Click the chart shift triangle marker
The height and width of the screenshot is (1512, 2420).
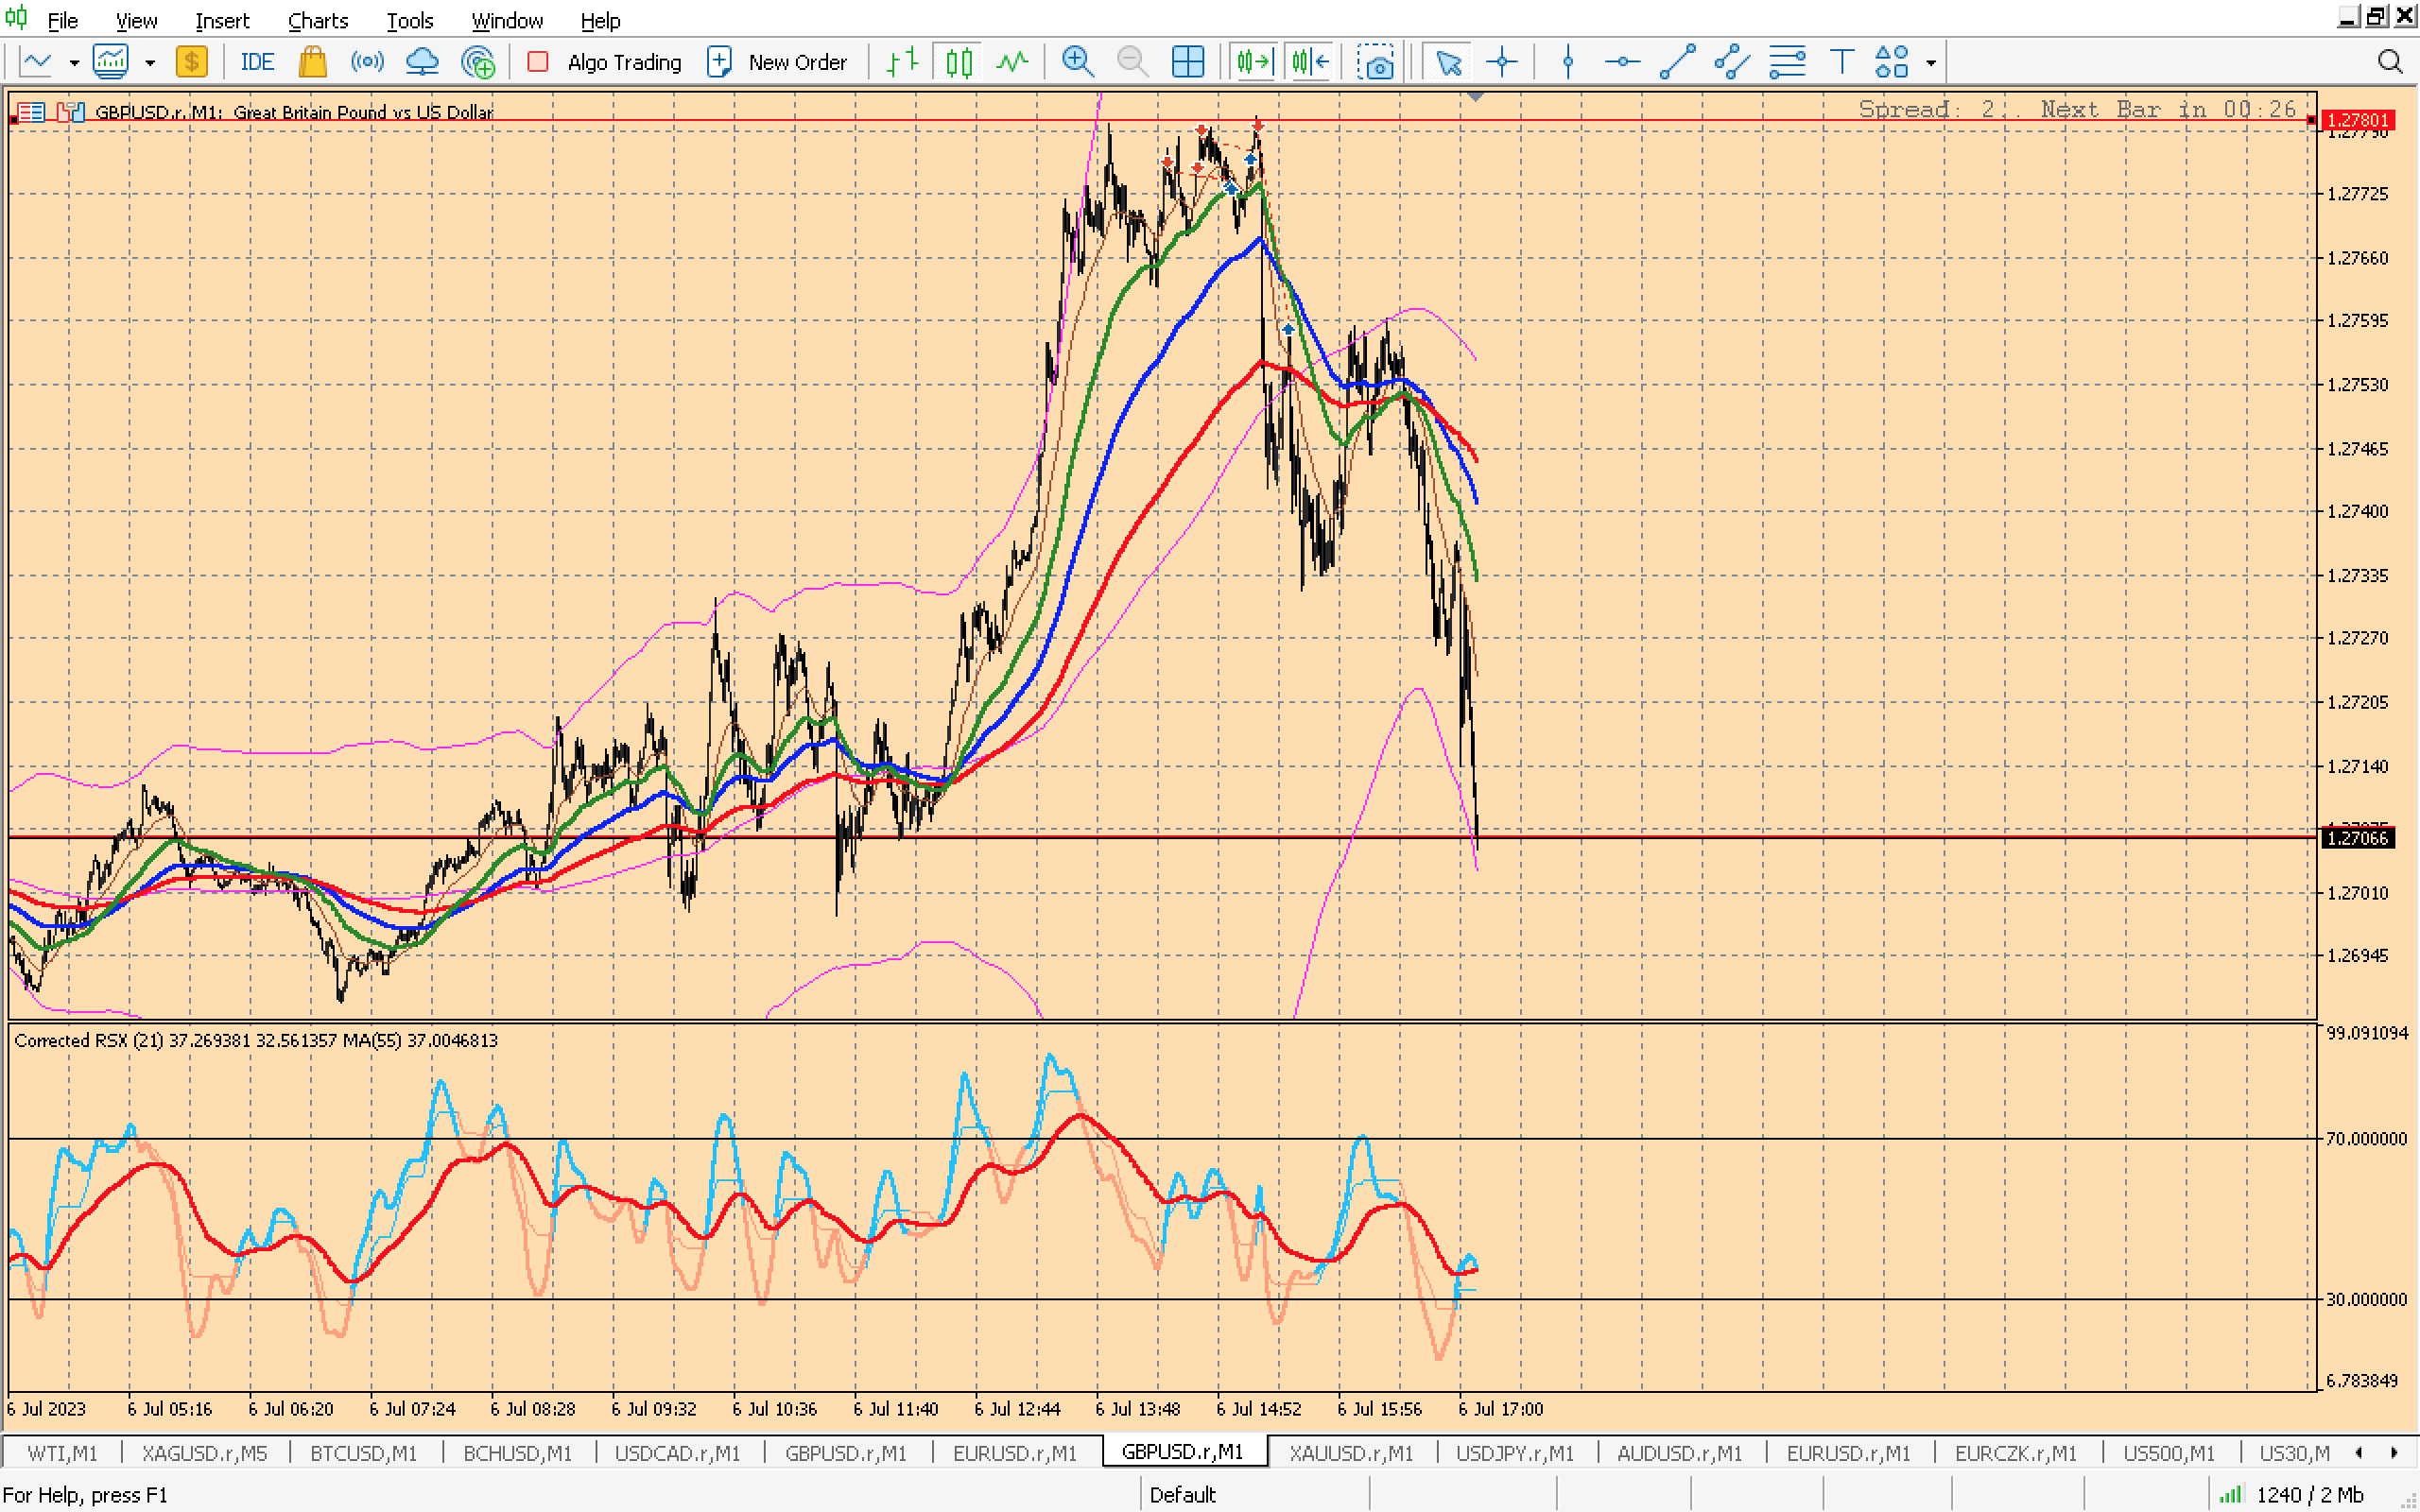tap(1475, 97)
